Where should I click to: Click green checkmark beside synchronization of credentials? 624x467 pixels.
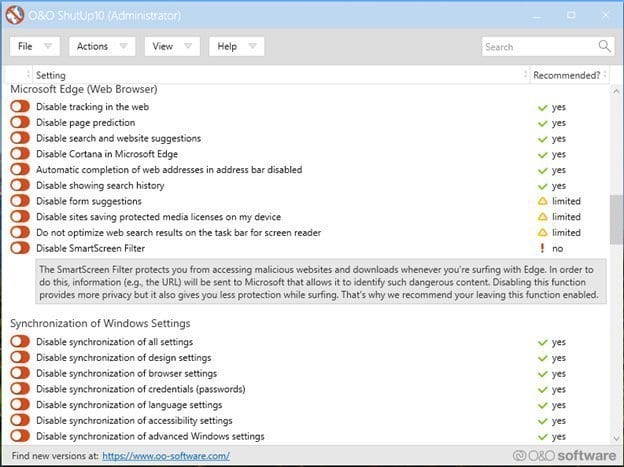[542, 389]
